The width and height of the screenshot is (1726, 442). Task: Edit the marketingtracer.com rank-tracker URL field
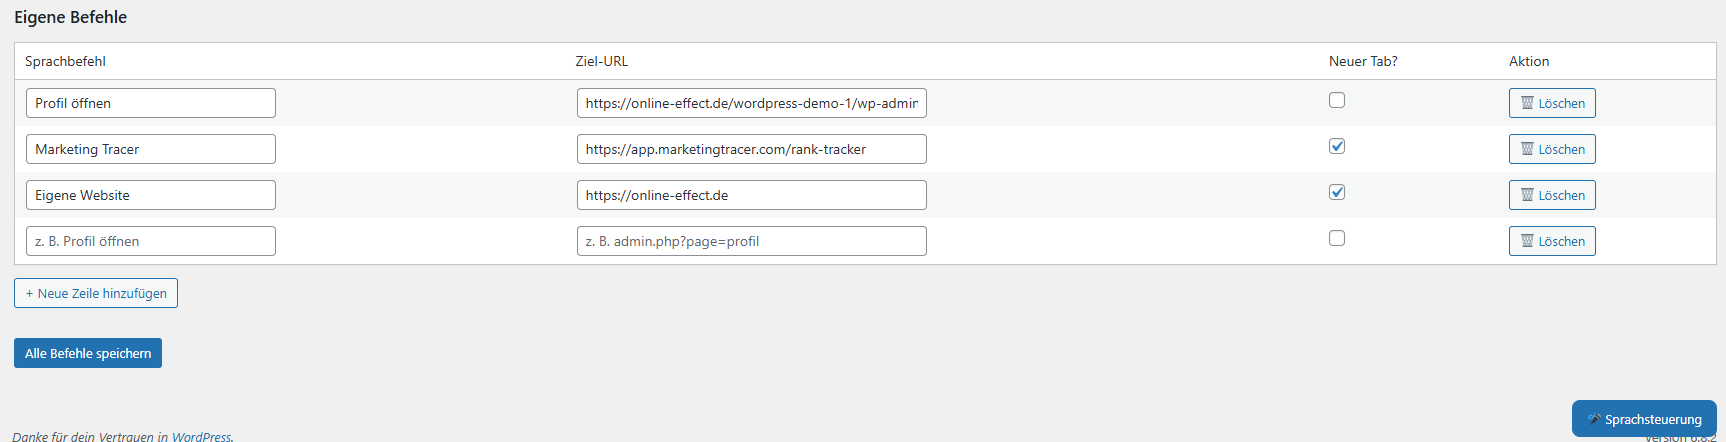click(751, 149)
